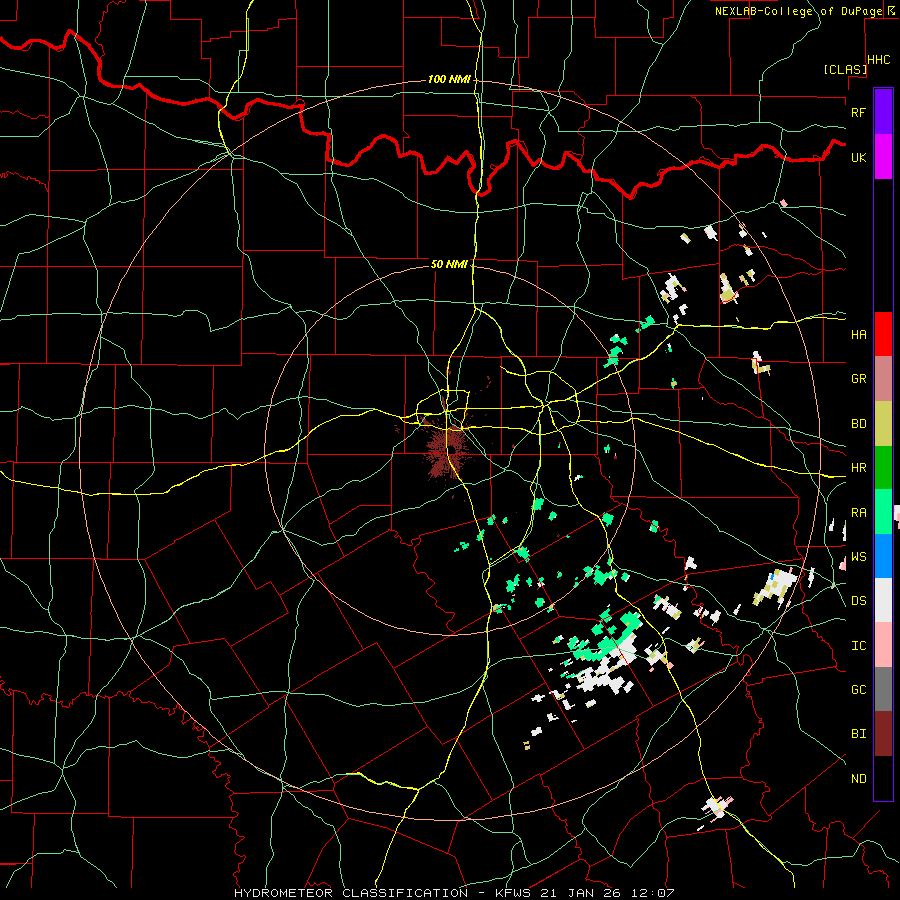
Task: Click the GR legend label
Action: pos(858,379)
